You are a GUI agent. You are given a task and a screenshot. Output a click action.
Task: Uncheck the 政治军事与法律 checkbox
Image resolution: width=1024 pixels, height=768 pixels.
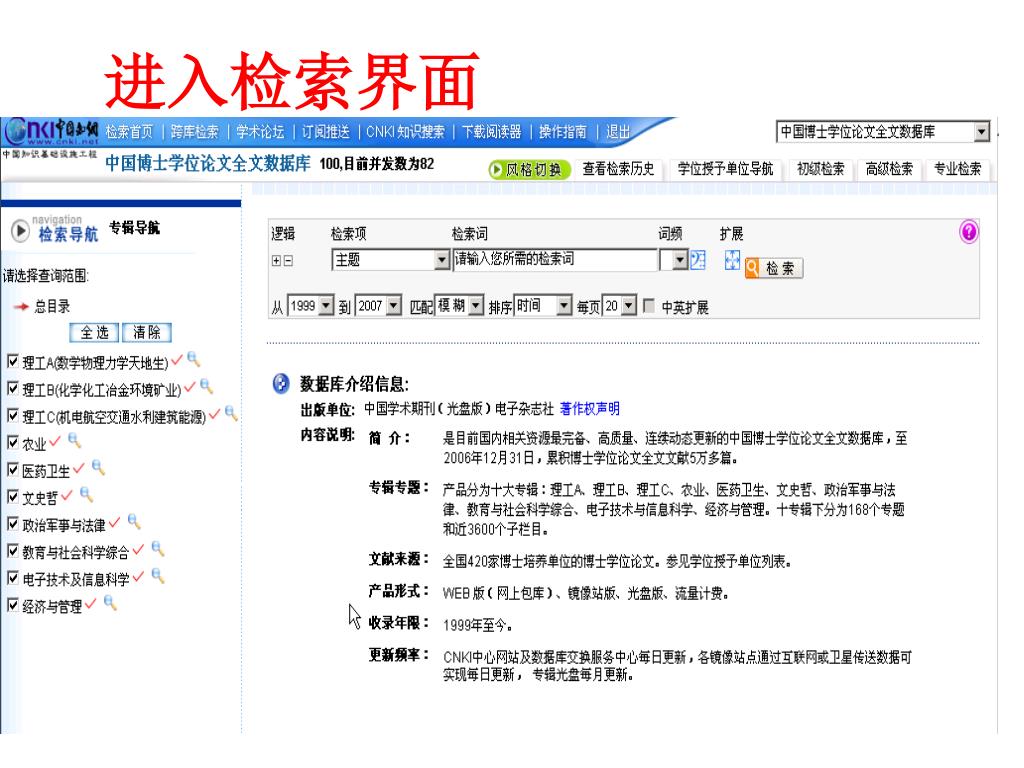(12, 523)
